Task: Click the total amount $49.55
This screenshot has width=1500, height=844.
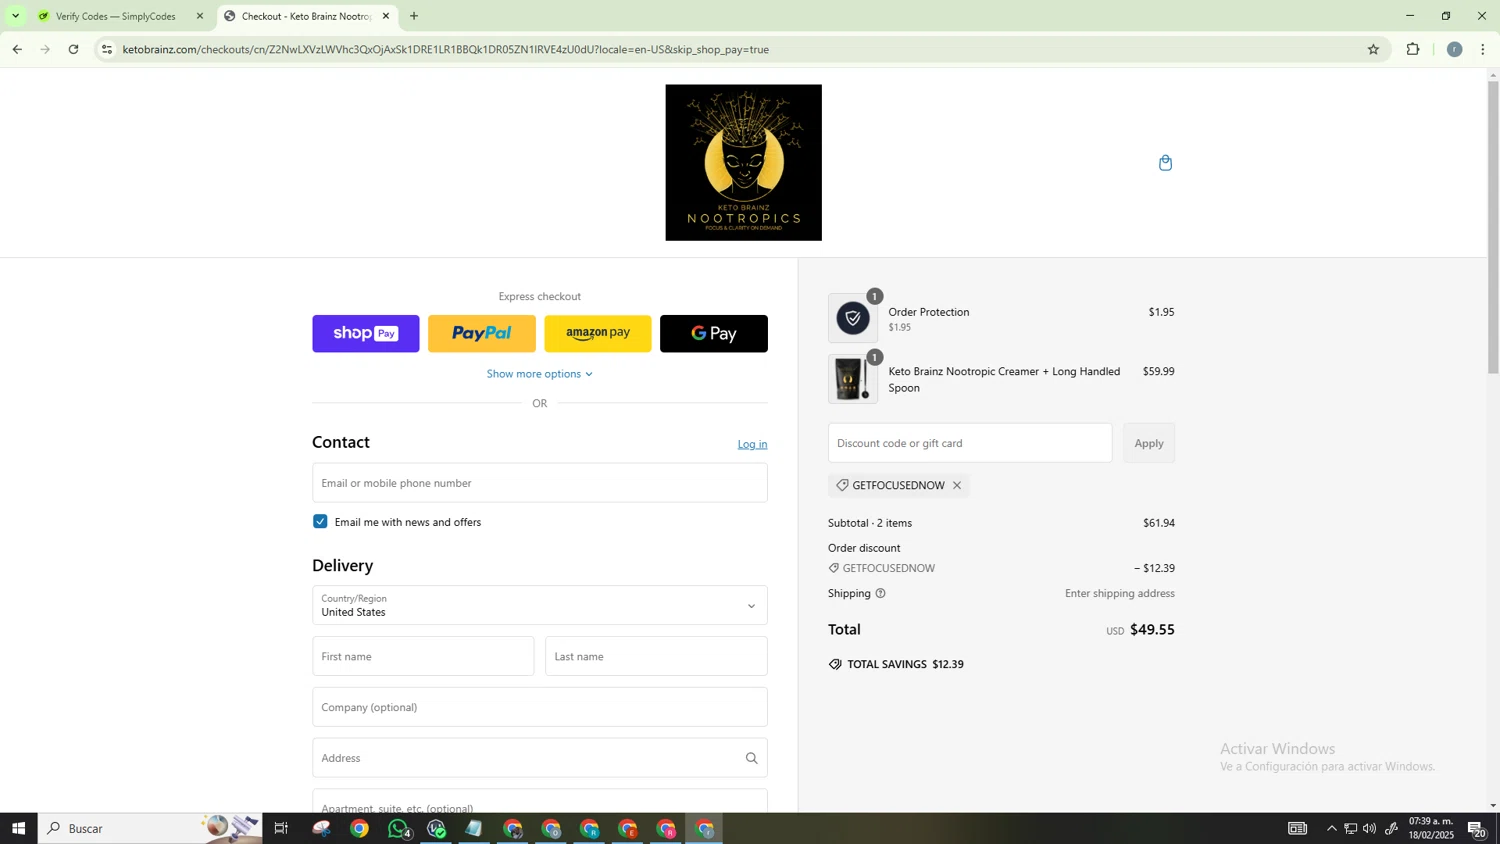Action: point(1152,630)
